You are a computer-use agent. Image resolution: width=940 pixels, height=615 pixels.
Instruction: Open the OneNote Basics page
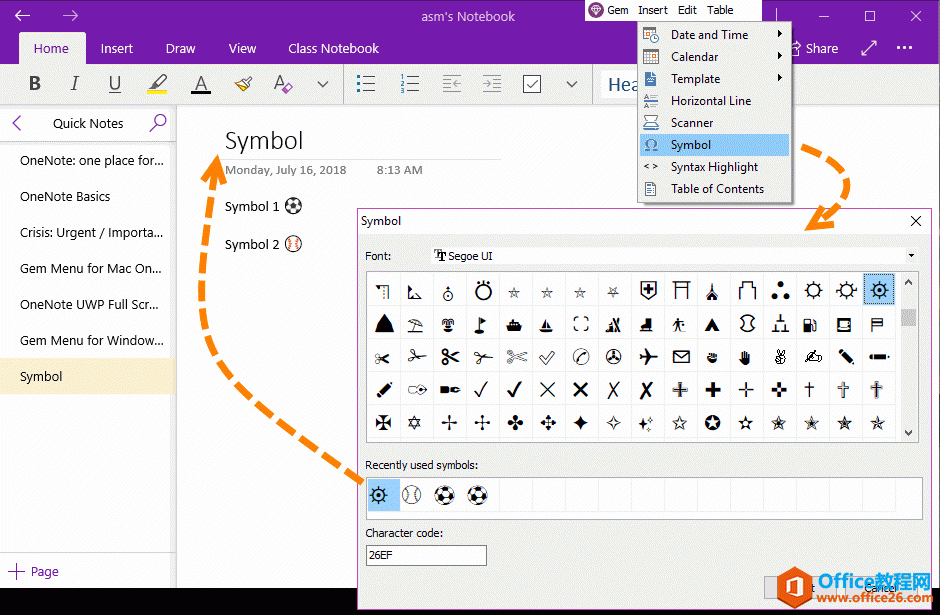(65, 196)
